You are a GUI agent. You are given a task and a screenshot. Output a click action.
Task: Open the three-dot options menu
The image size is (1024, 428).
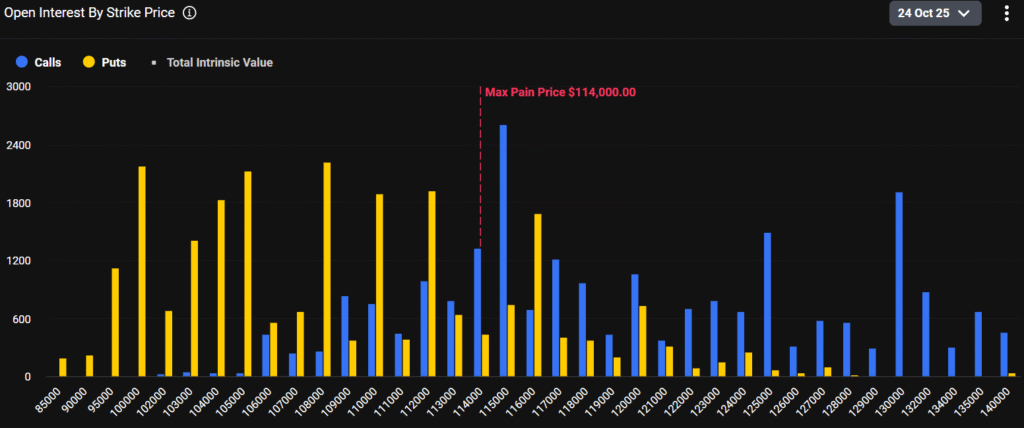(1006, 13)
